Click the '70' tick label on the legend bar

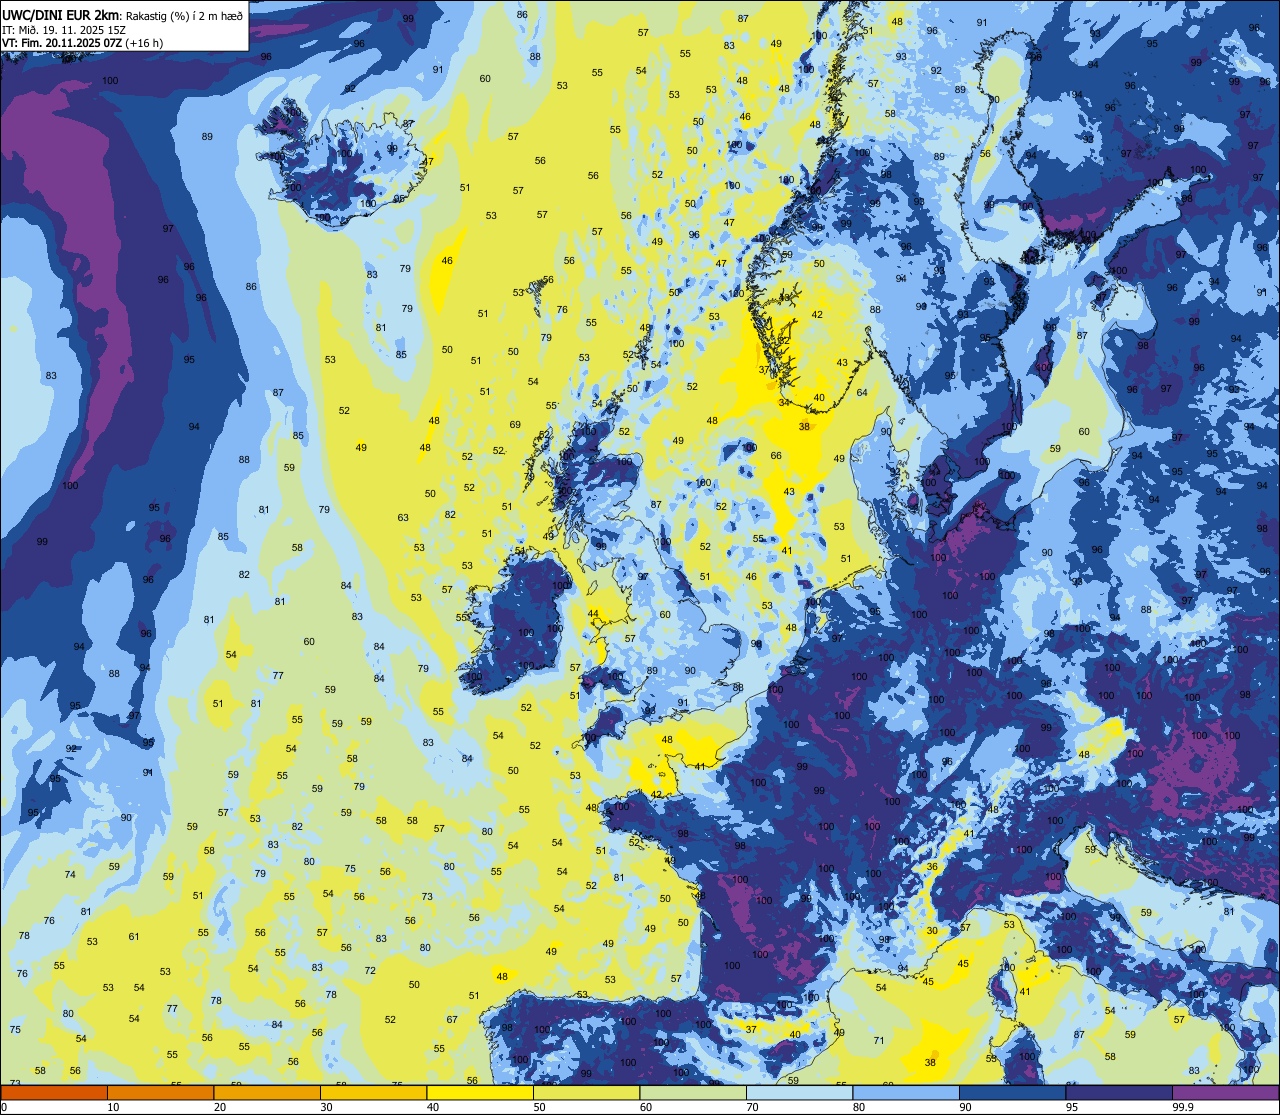coord(752,1107)
